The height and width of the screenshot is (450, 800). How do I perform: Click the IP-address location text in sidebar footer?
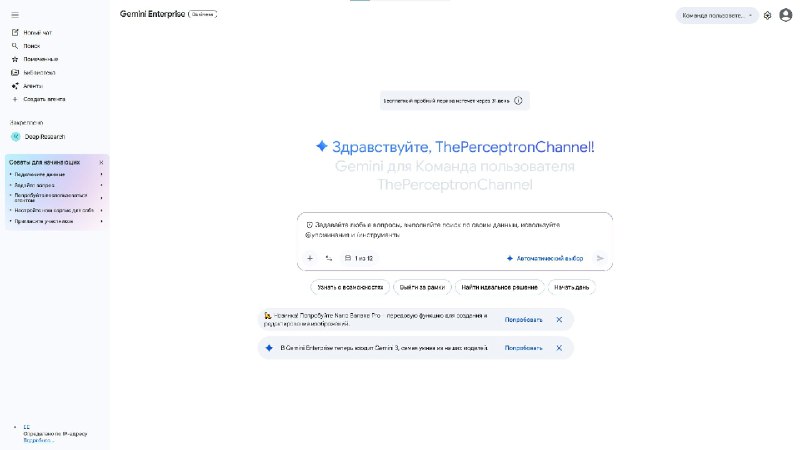tap(55, 434)
